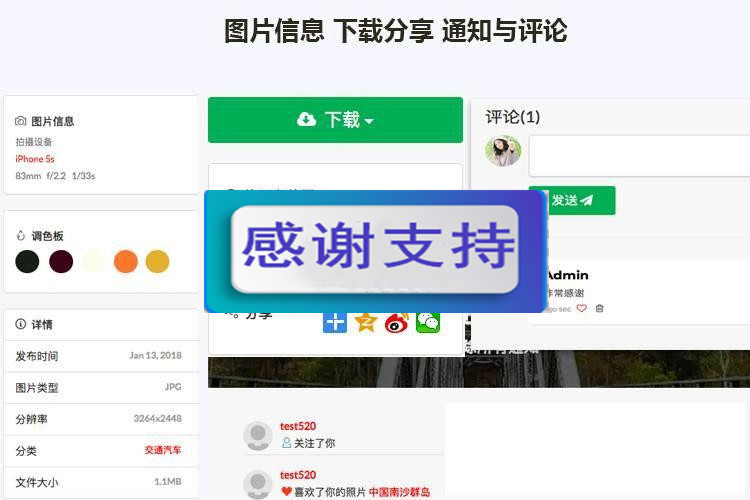Select the dark green palette swatch

27,262
